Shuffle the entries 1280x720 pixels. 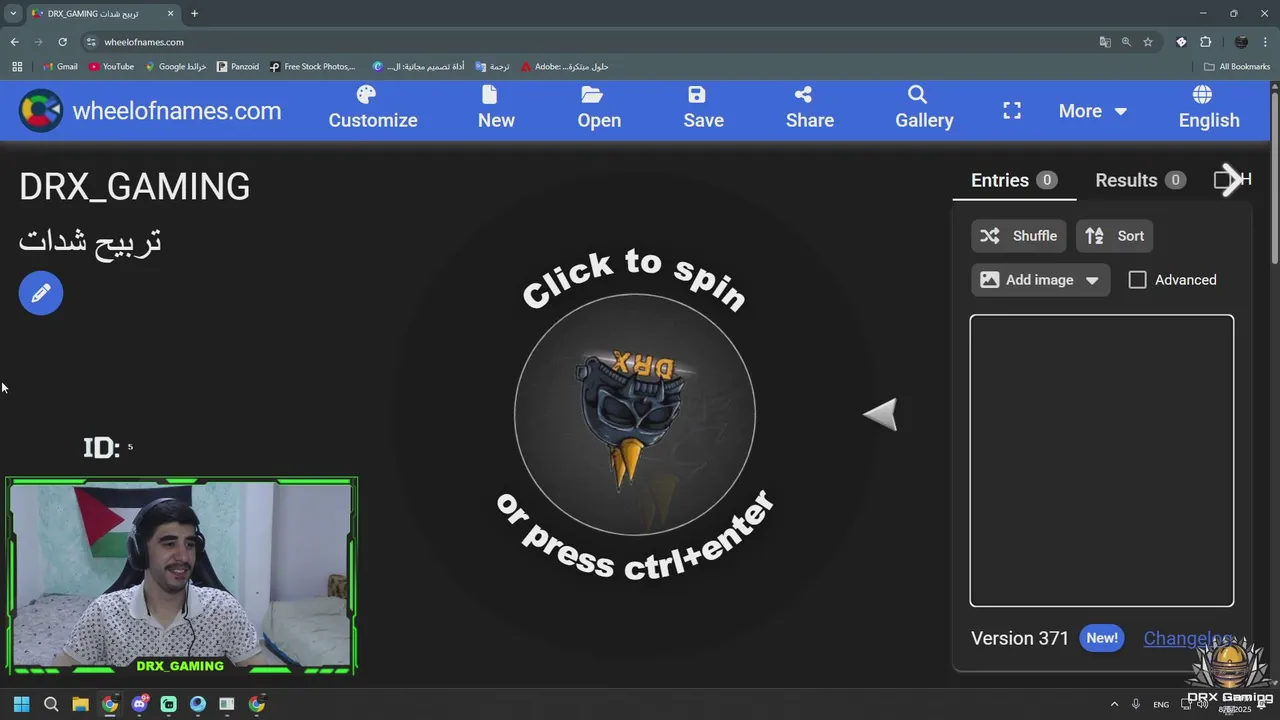click(x=1018, y=236)
